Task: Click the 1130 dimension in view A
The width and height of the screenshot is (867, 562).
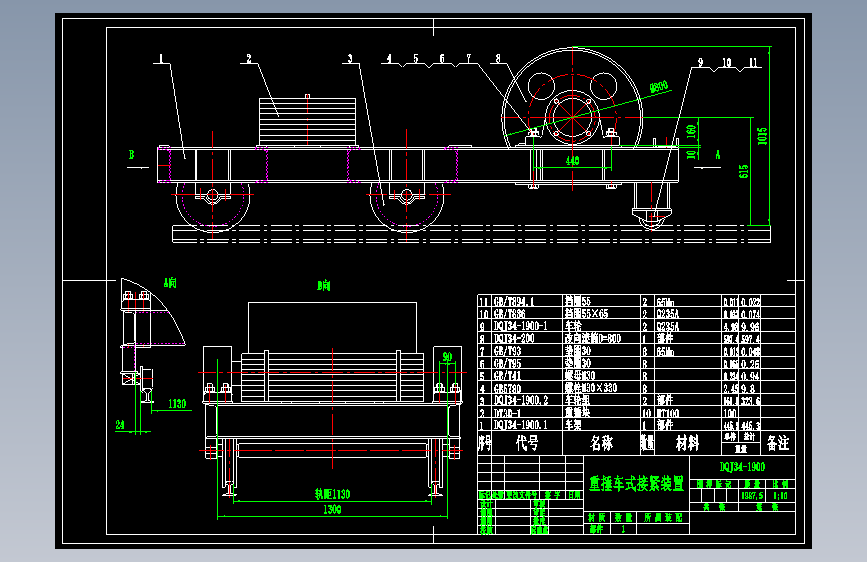Action: coord(177,404)
